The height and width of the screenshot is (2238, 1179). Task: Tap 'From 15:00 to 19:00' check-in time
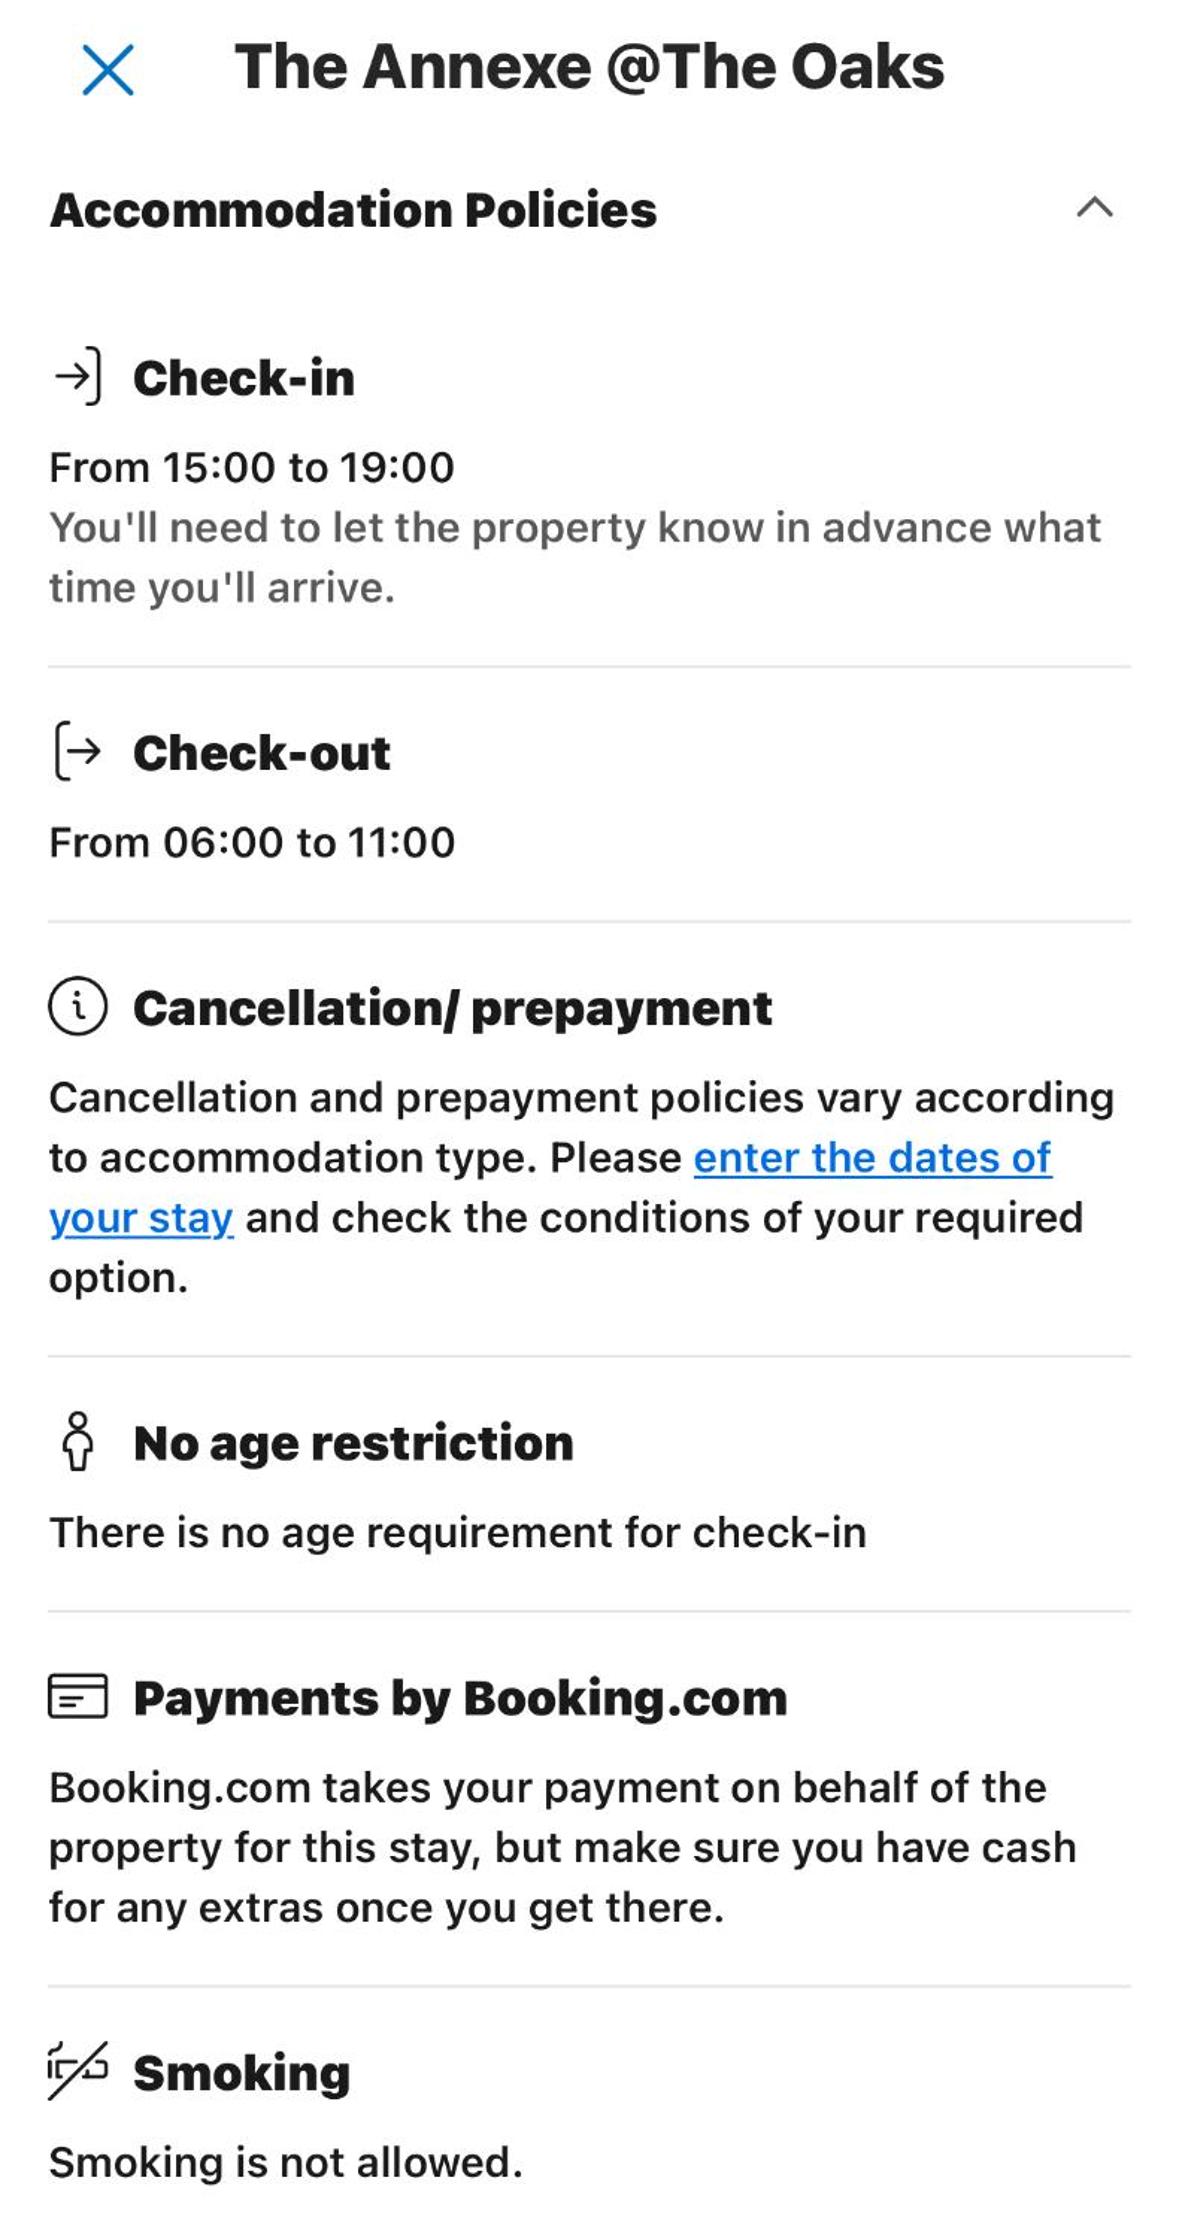[252, 467]
